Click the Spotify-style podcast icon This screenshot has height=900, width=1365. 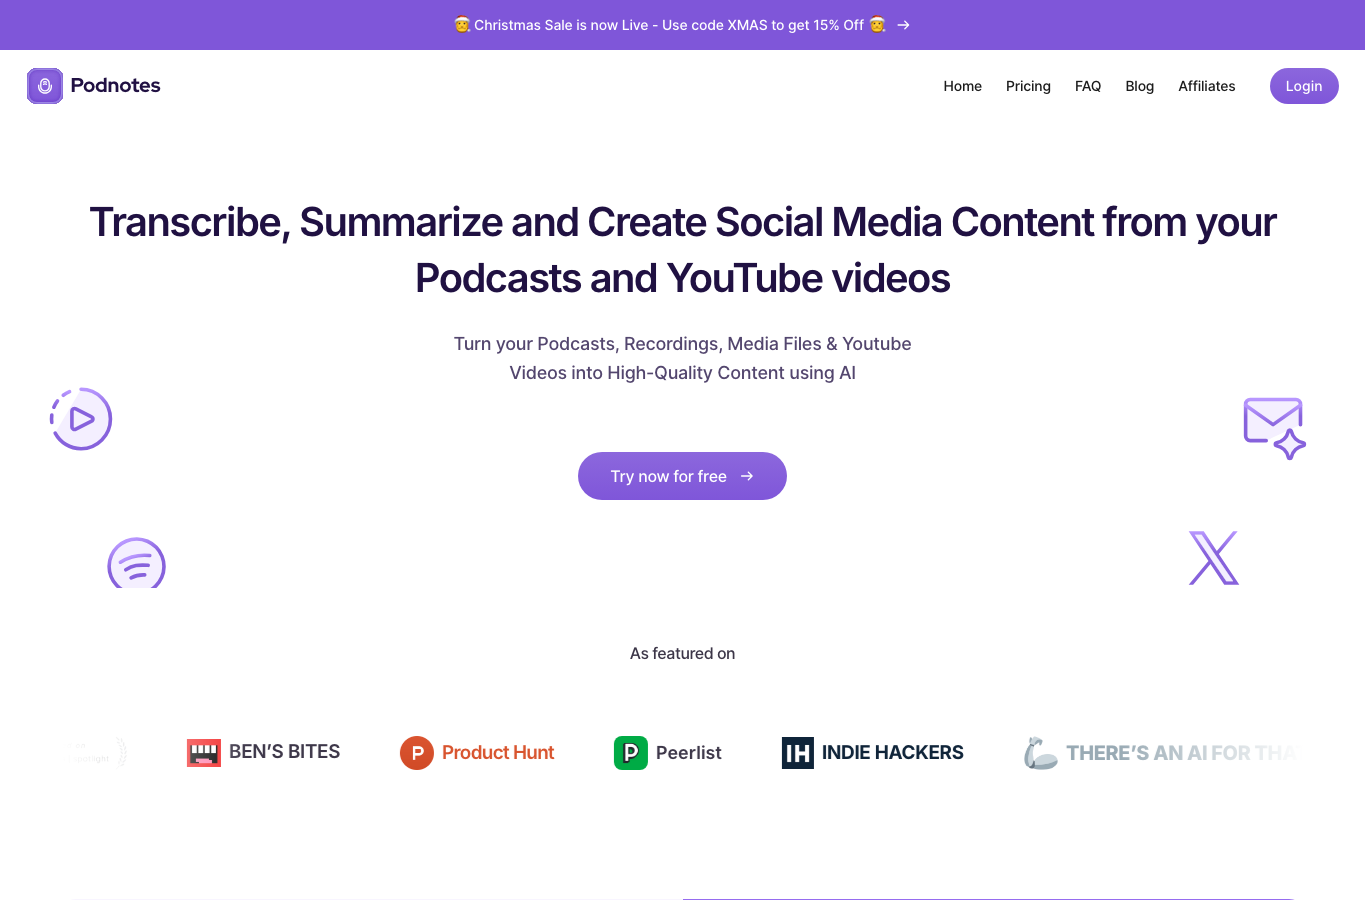click(x=136, y=563)
